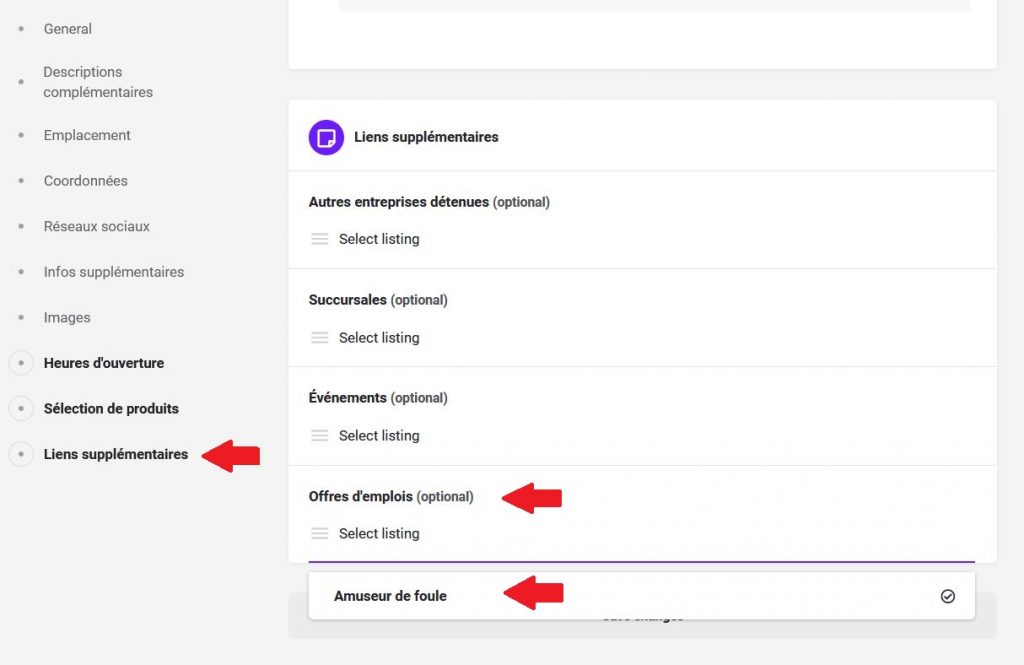Select Réseaux sociaux in the sidebar
The height and width of the screenshot is (665, 1024).
[x=97, y=226]
